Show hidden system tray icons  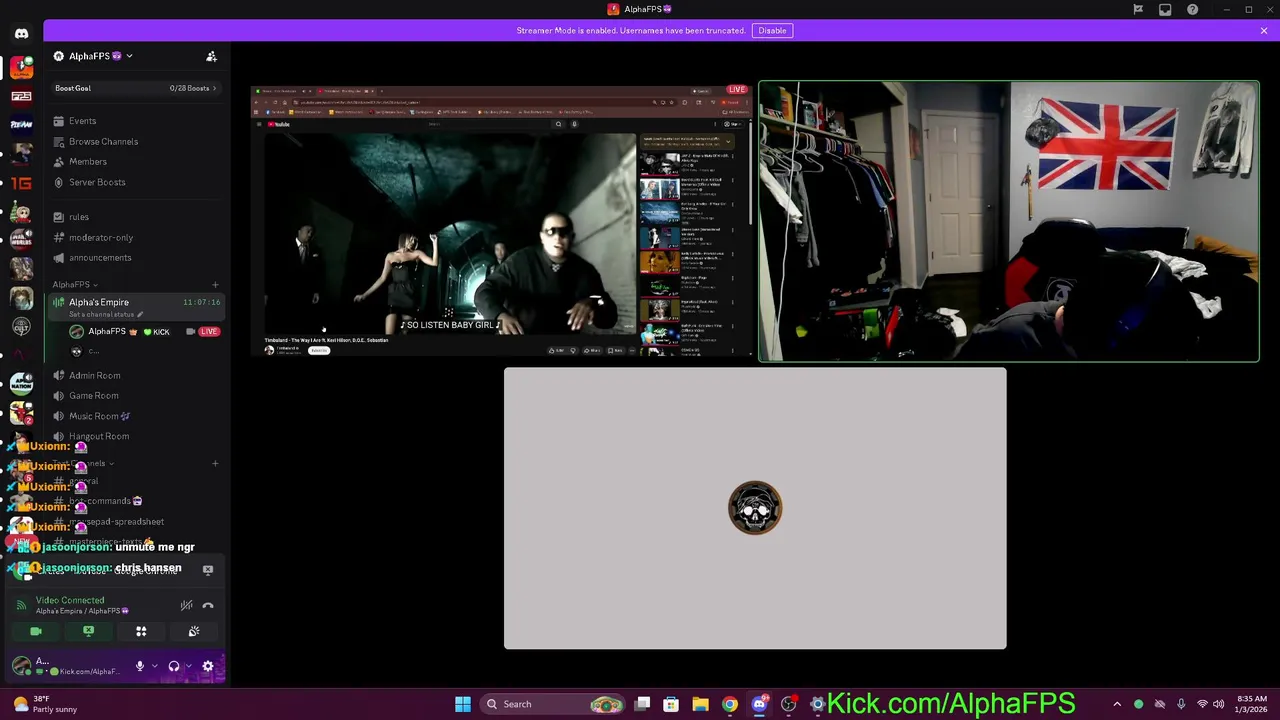click(1117, 704)
